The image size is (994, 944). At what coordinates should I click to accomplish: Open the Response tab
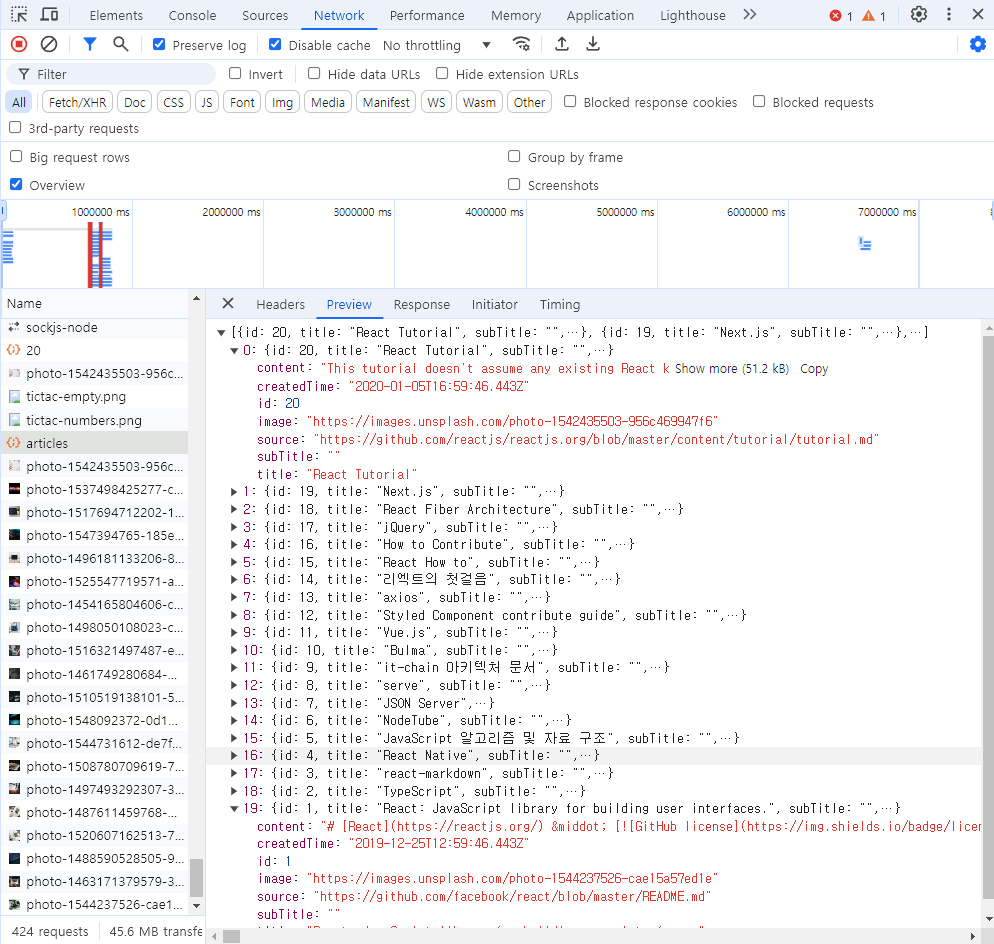click(422, 304)
